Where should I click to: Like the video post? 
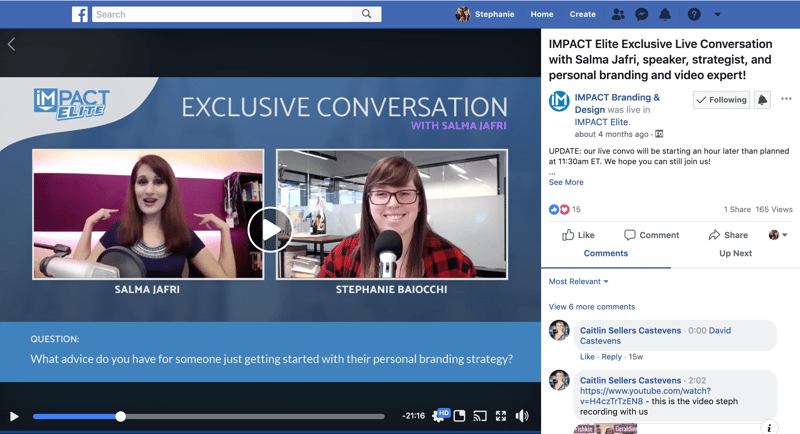[x=578, y=235]
